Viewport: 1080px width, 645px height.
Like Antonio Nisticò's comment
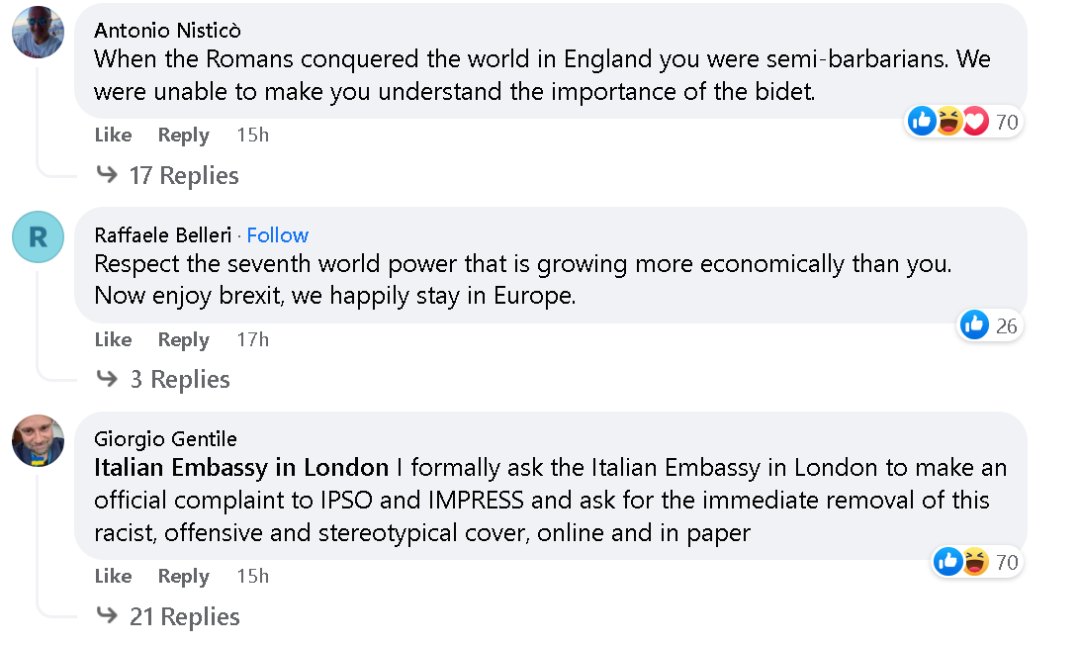pyautogui.click(x=113, y=135)
